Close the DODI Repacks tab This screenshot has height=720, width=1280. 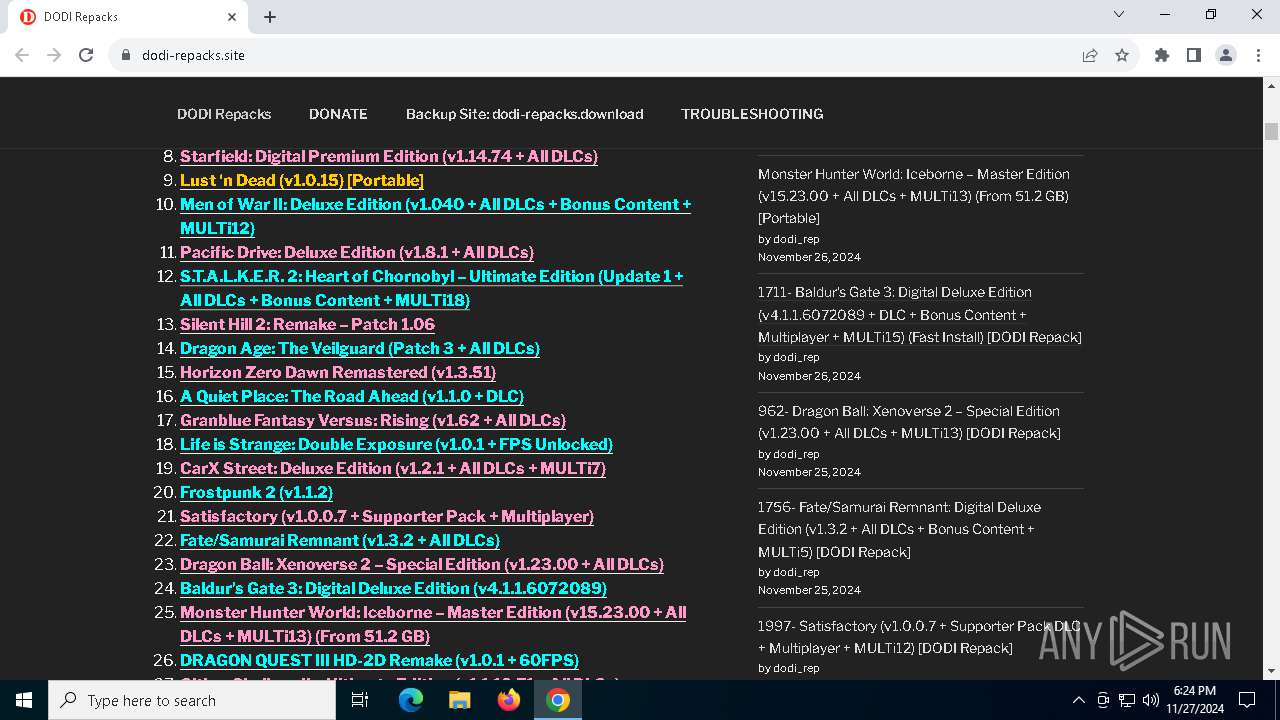point(232,17)
